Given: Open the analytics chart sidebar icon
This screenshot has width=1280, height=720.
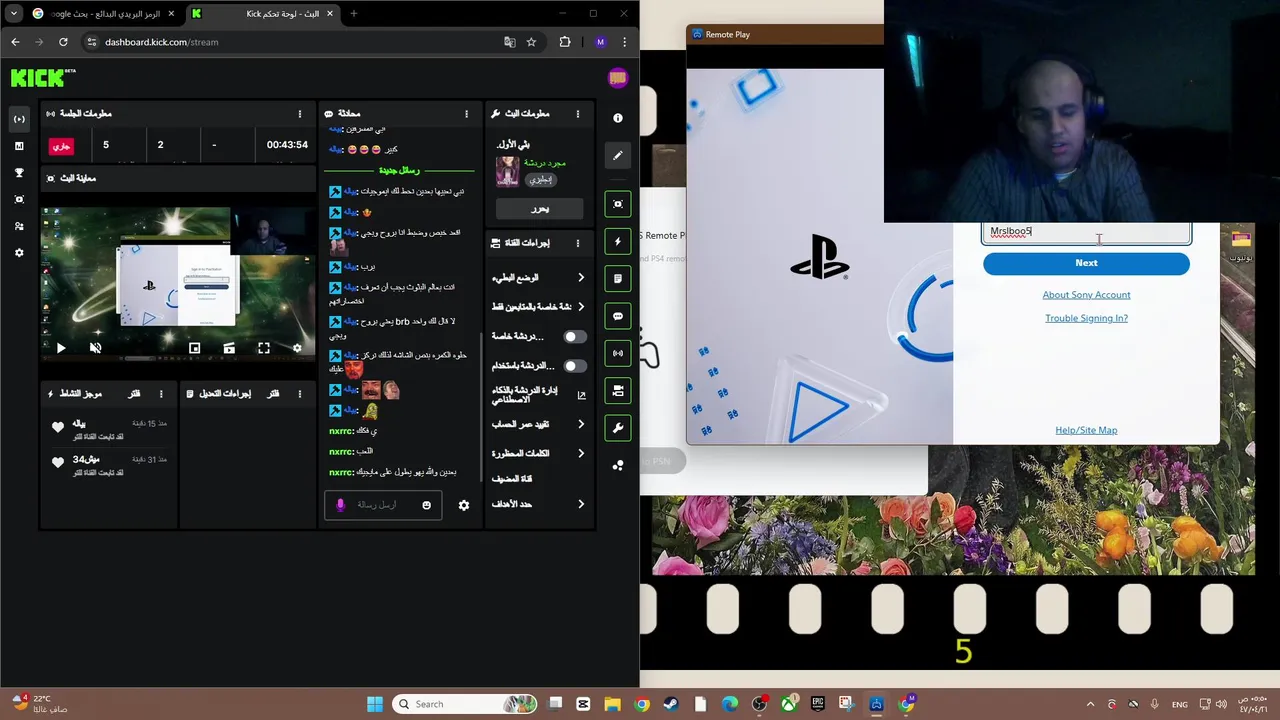Looking at the screenshot, I should coord(19,146).
